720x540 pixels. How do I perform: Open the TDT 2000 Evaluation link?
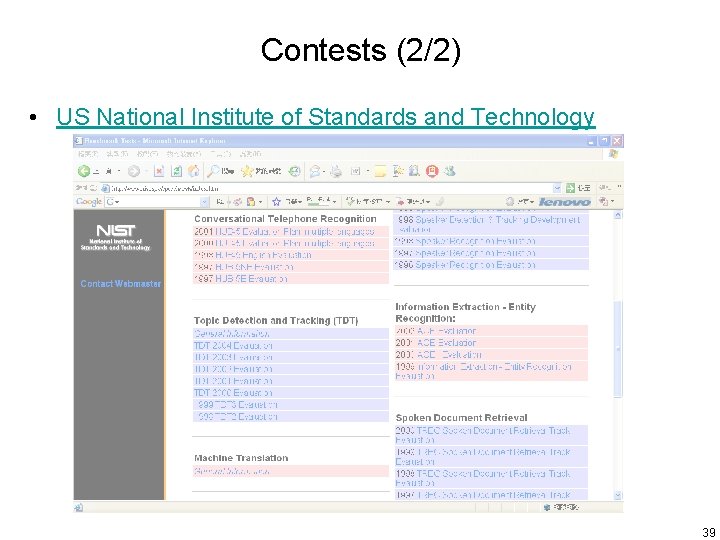[233, 393]
